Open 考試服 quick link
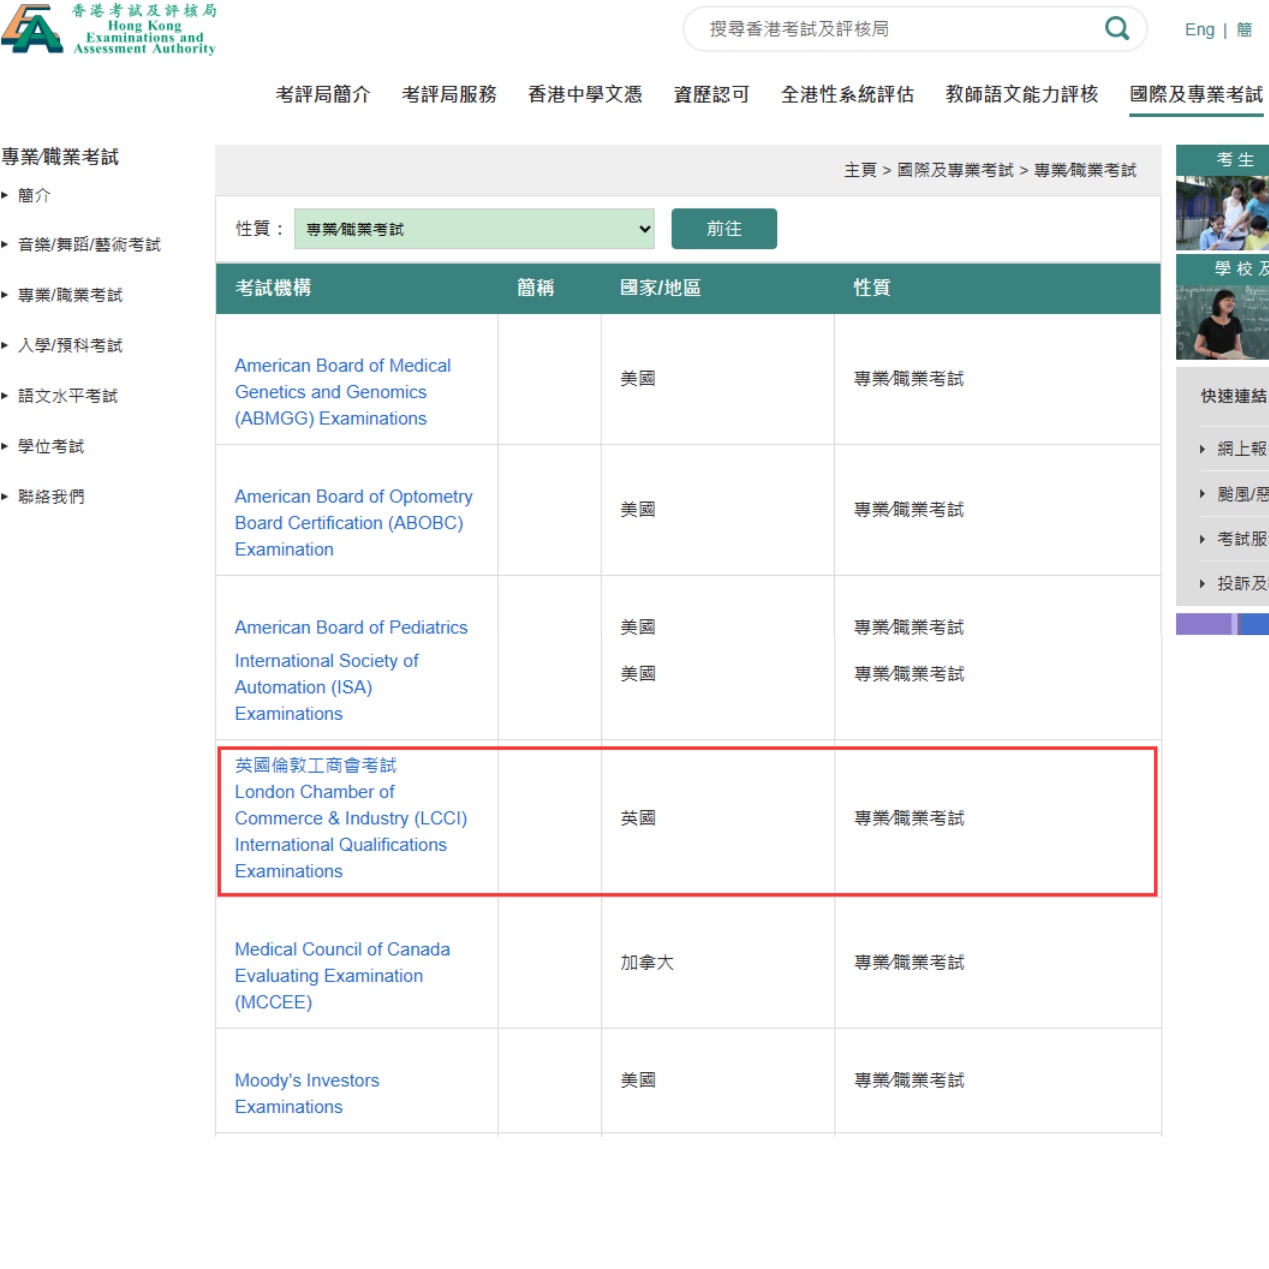Screen dimensions: 1269x1269 1242,539
